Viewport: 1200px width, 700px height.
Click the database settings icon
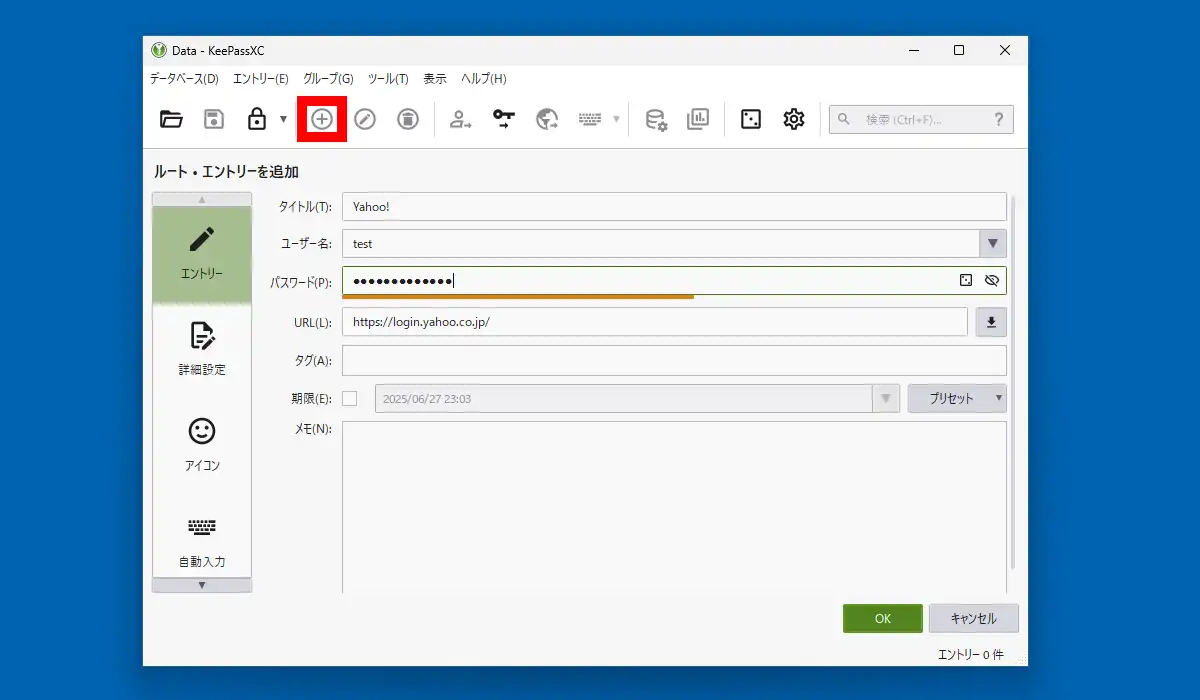pos(656,119)
